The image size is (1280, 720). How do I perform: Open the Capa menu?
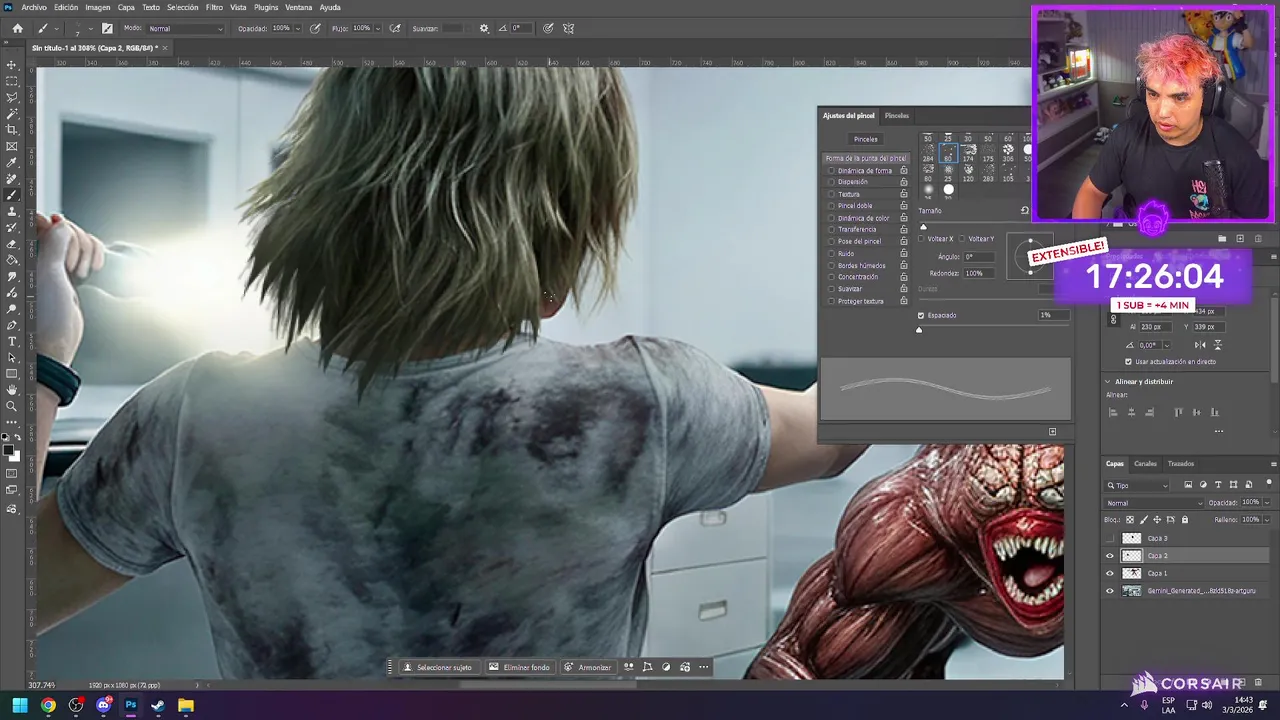(x=126, y=7)
